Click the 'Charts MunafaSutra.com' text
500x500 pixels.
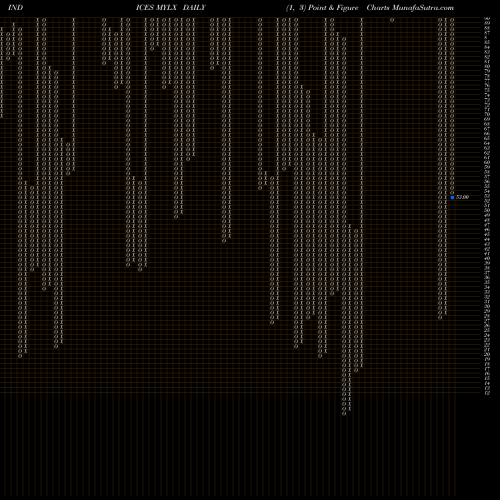410,8
